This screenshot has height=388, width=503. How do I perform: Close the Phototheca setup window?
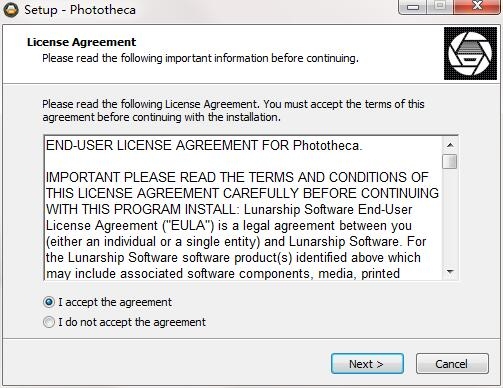coord(477,7)
